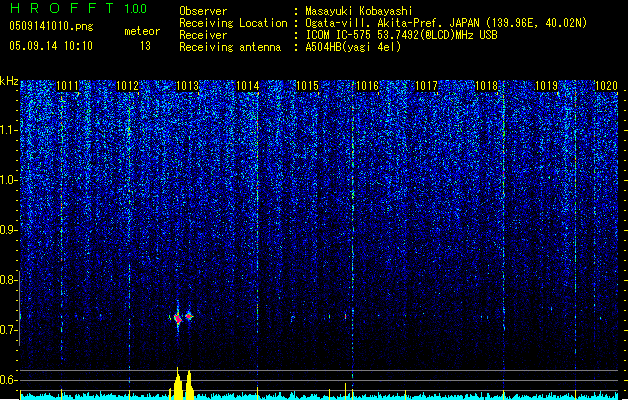Click the 1020 time marker
The width and height of the screenshot is (629, 400).
606,86
